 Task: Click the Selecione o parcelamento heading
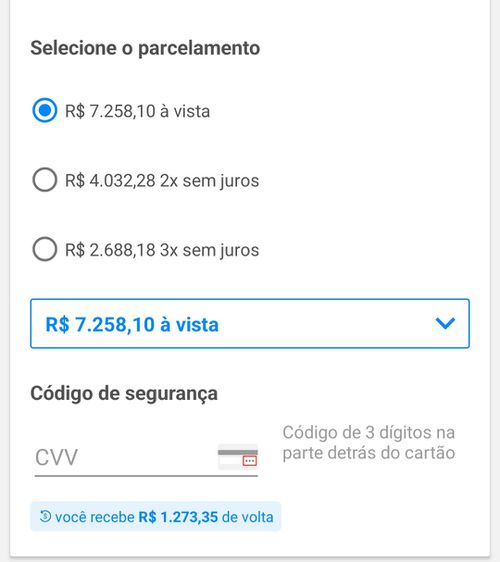pos(145,48)
